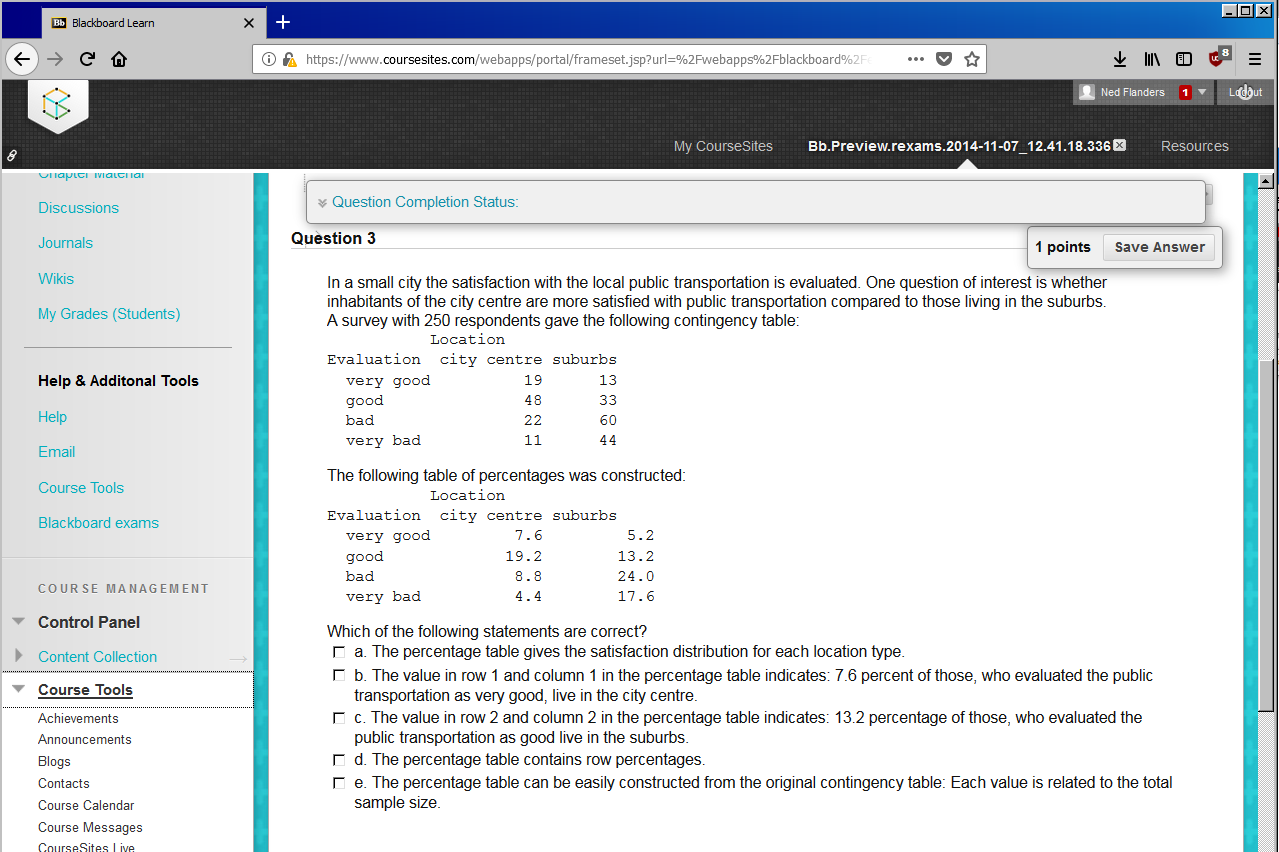Open the Help link
The width and height of the screenshot is (1279, 852).
(52, 417)
